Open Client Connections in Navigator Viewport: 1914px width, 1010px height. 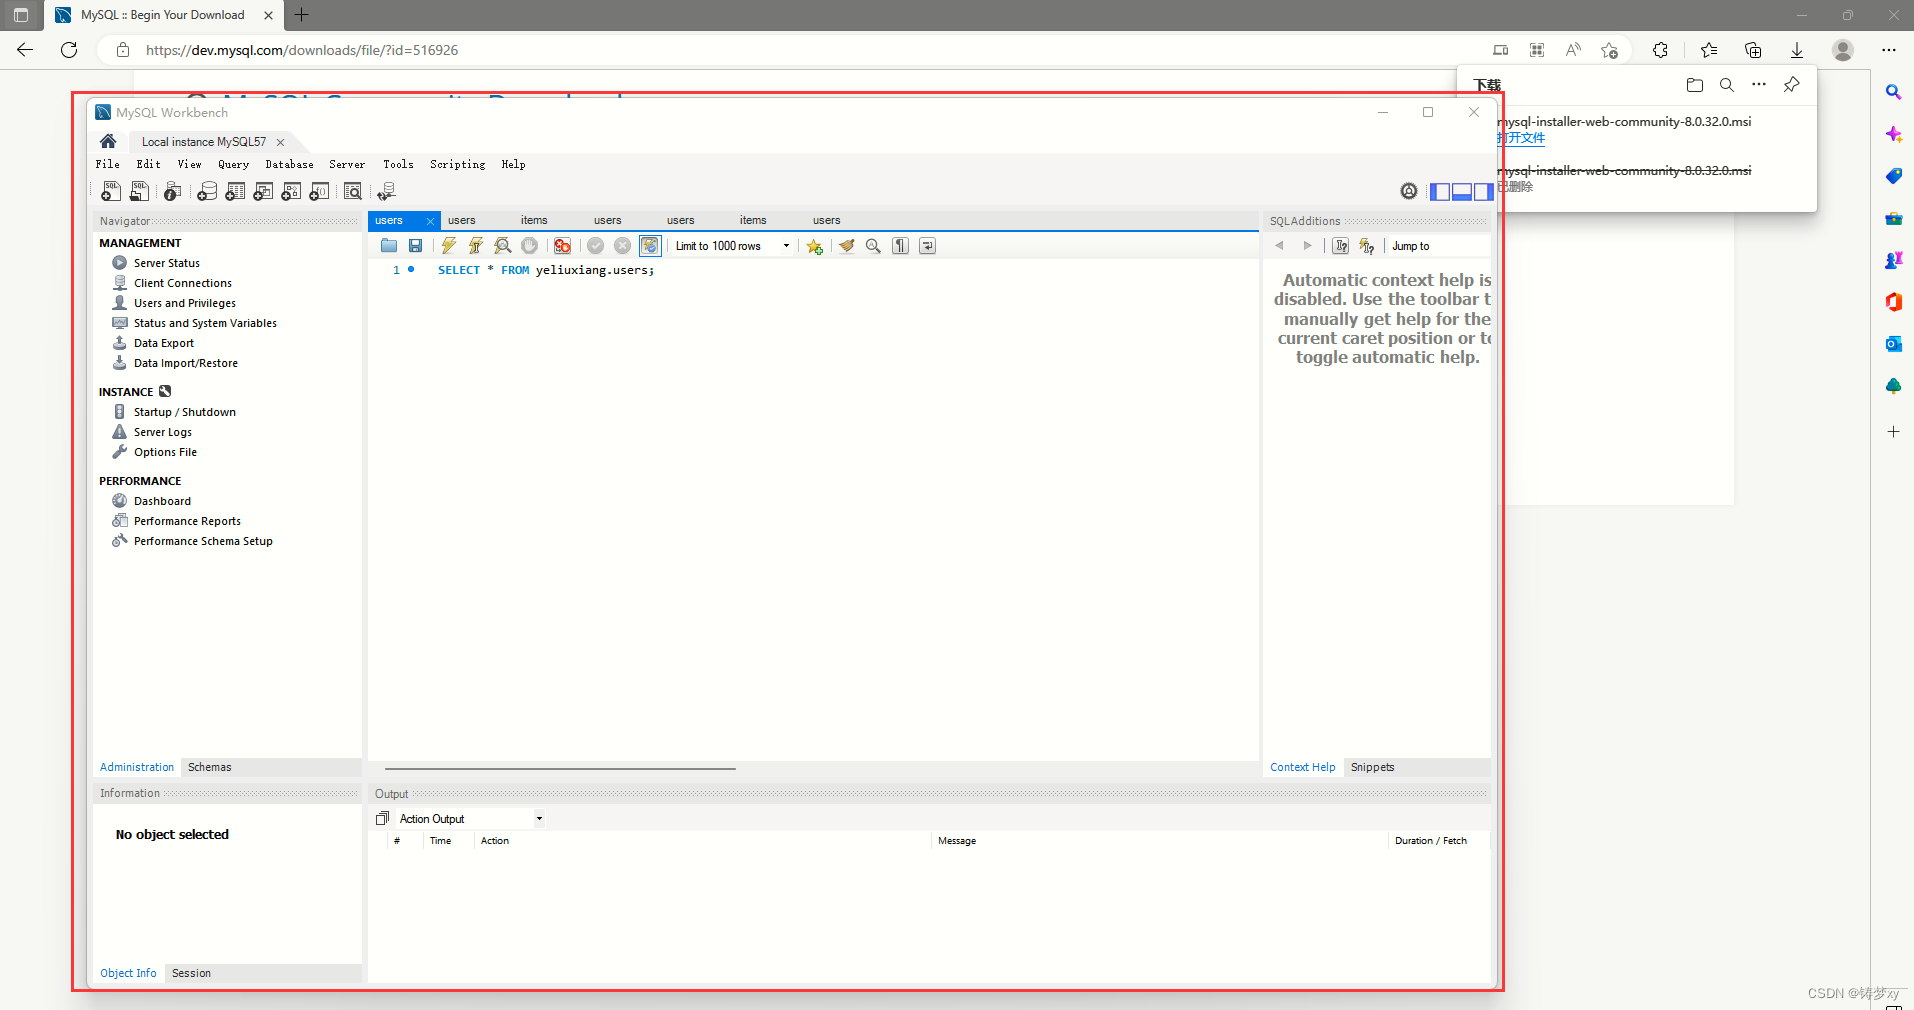(182, 283)
